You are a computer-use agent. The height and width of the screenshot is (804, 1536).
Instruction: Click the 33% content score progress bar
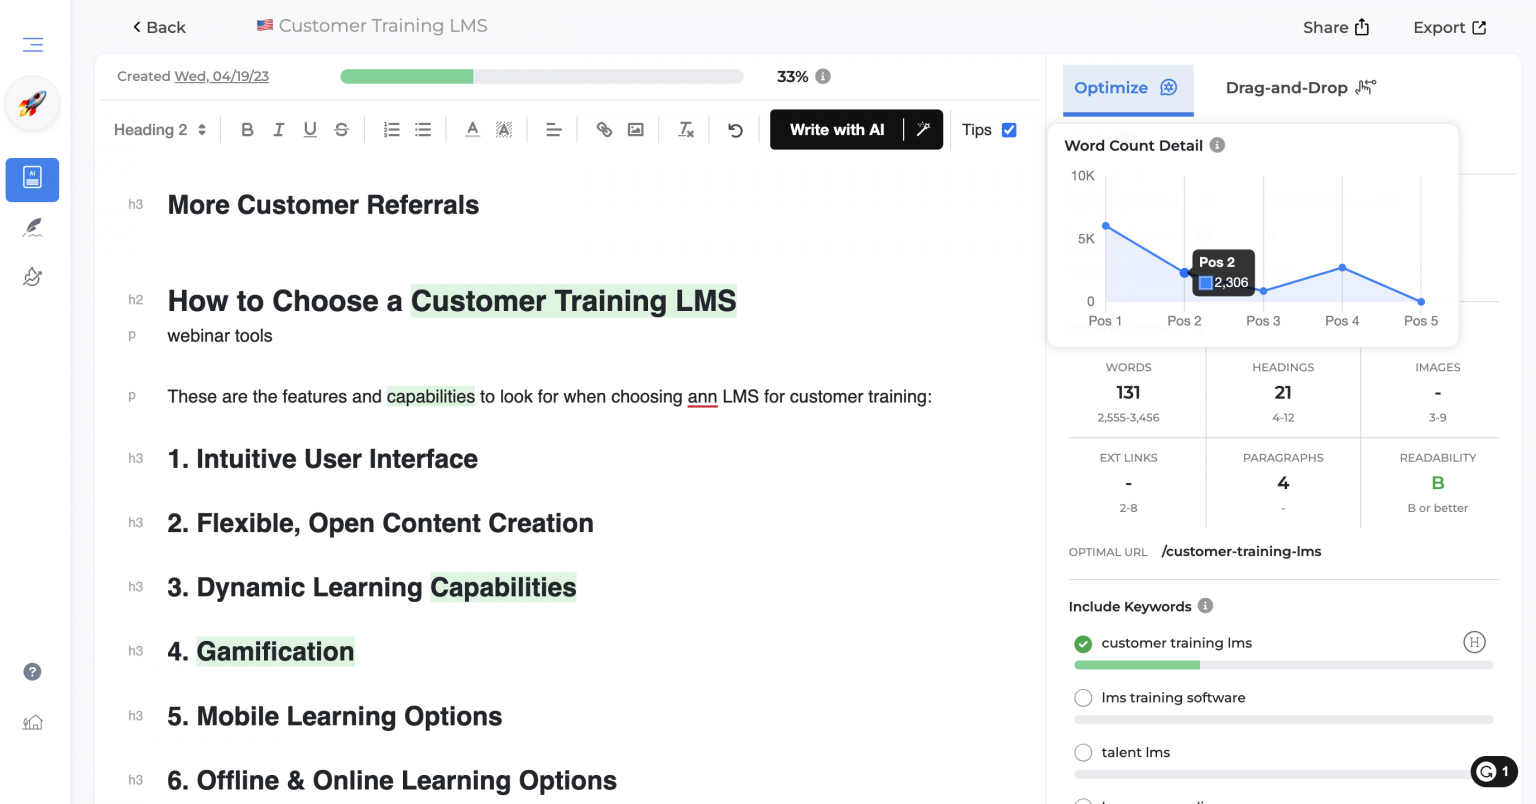tap(541, 76)
